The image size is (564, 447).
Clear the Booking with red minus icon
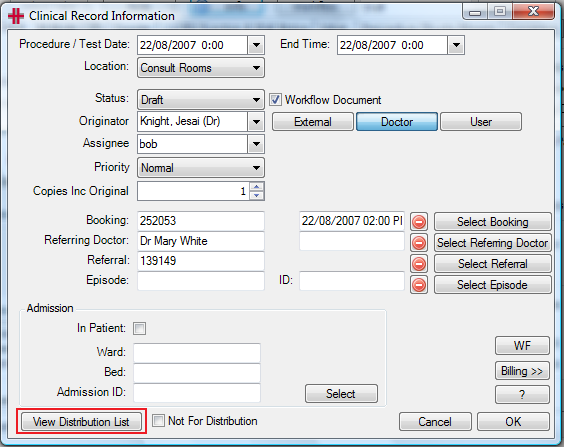[419, 222]
